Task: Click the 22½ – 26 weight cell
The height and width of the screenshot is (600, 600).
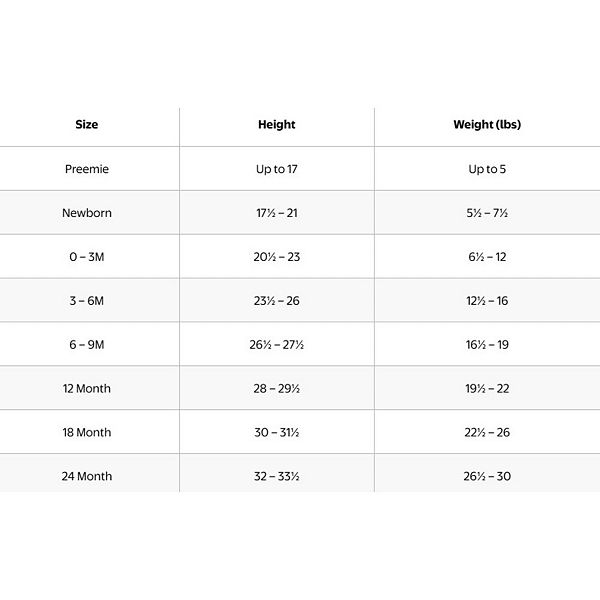Action: point(487,433)
